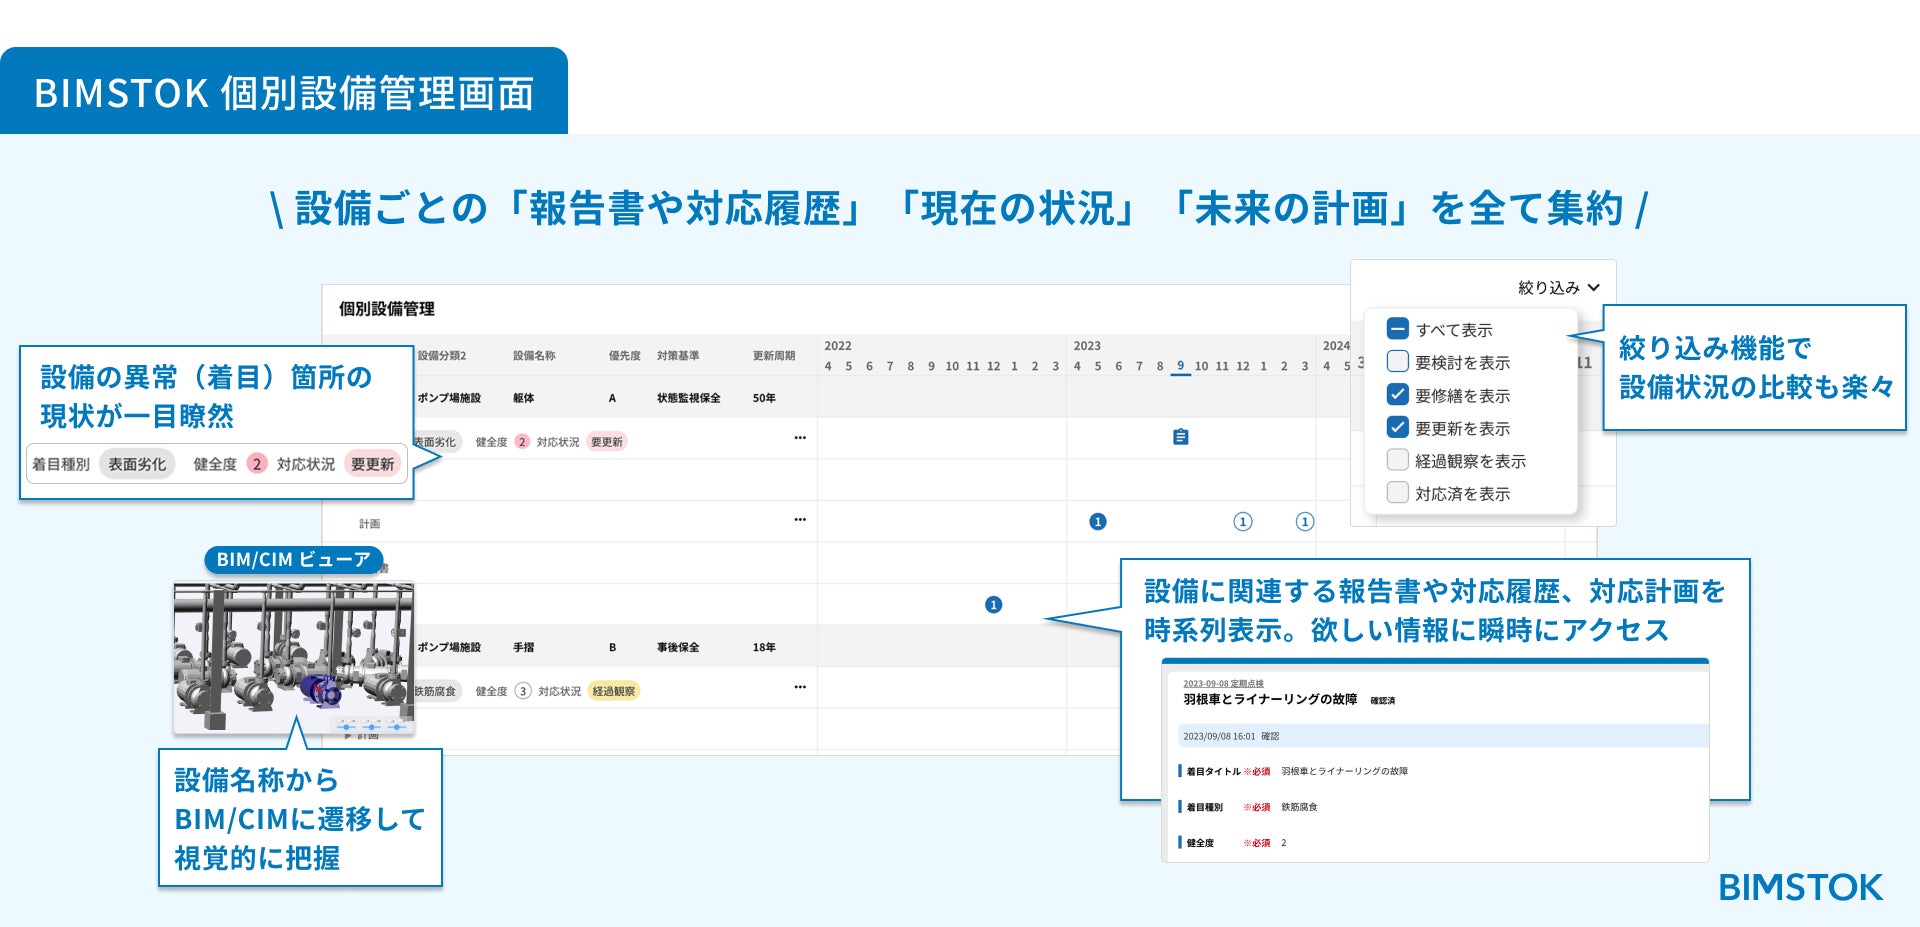Open the 絞り込み filter dropdown
1920x927 pixels.
pos(1559,288)
